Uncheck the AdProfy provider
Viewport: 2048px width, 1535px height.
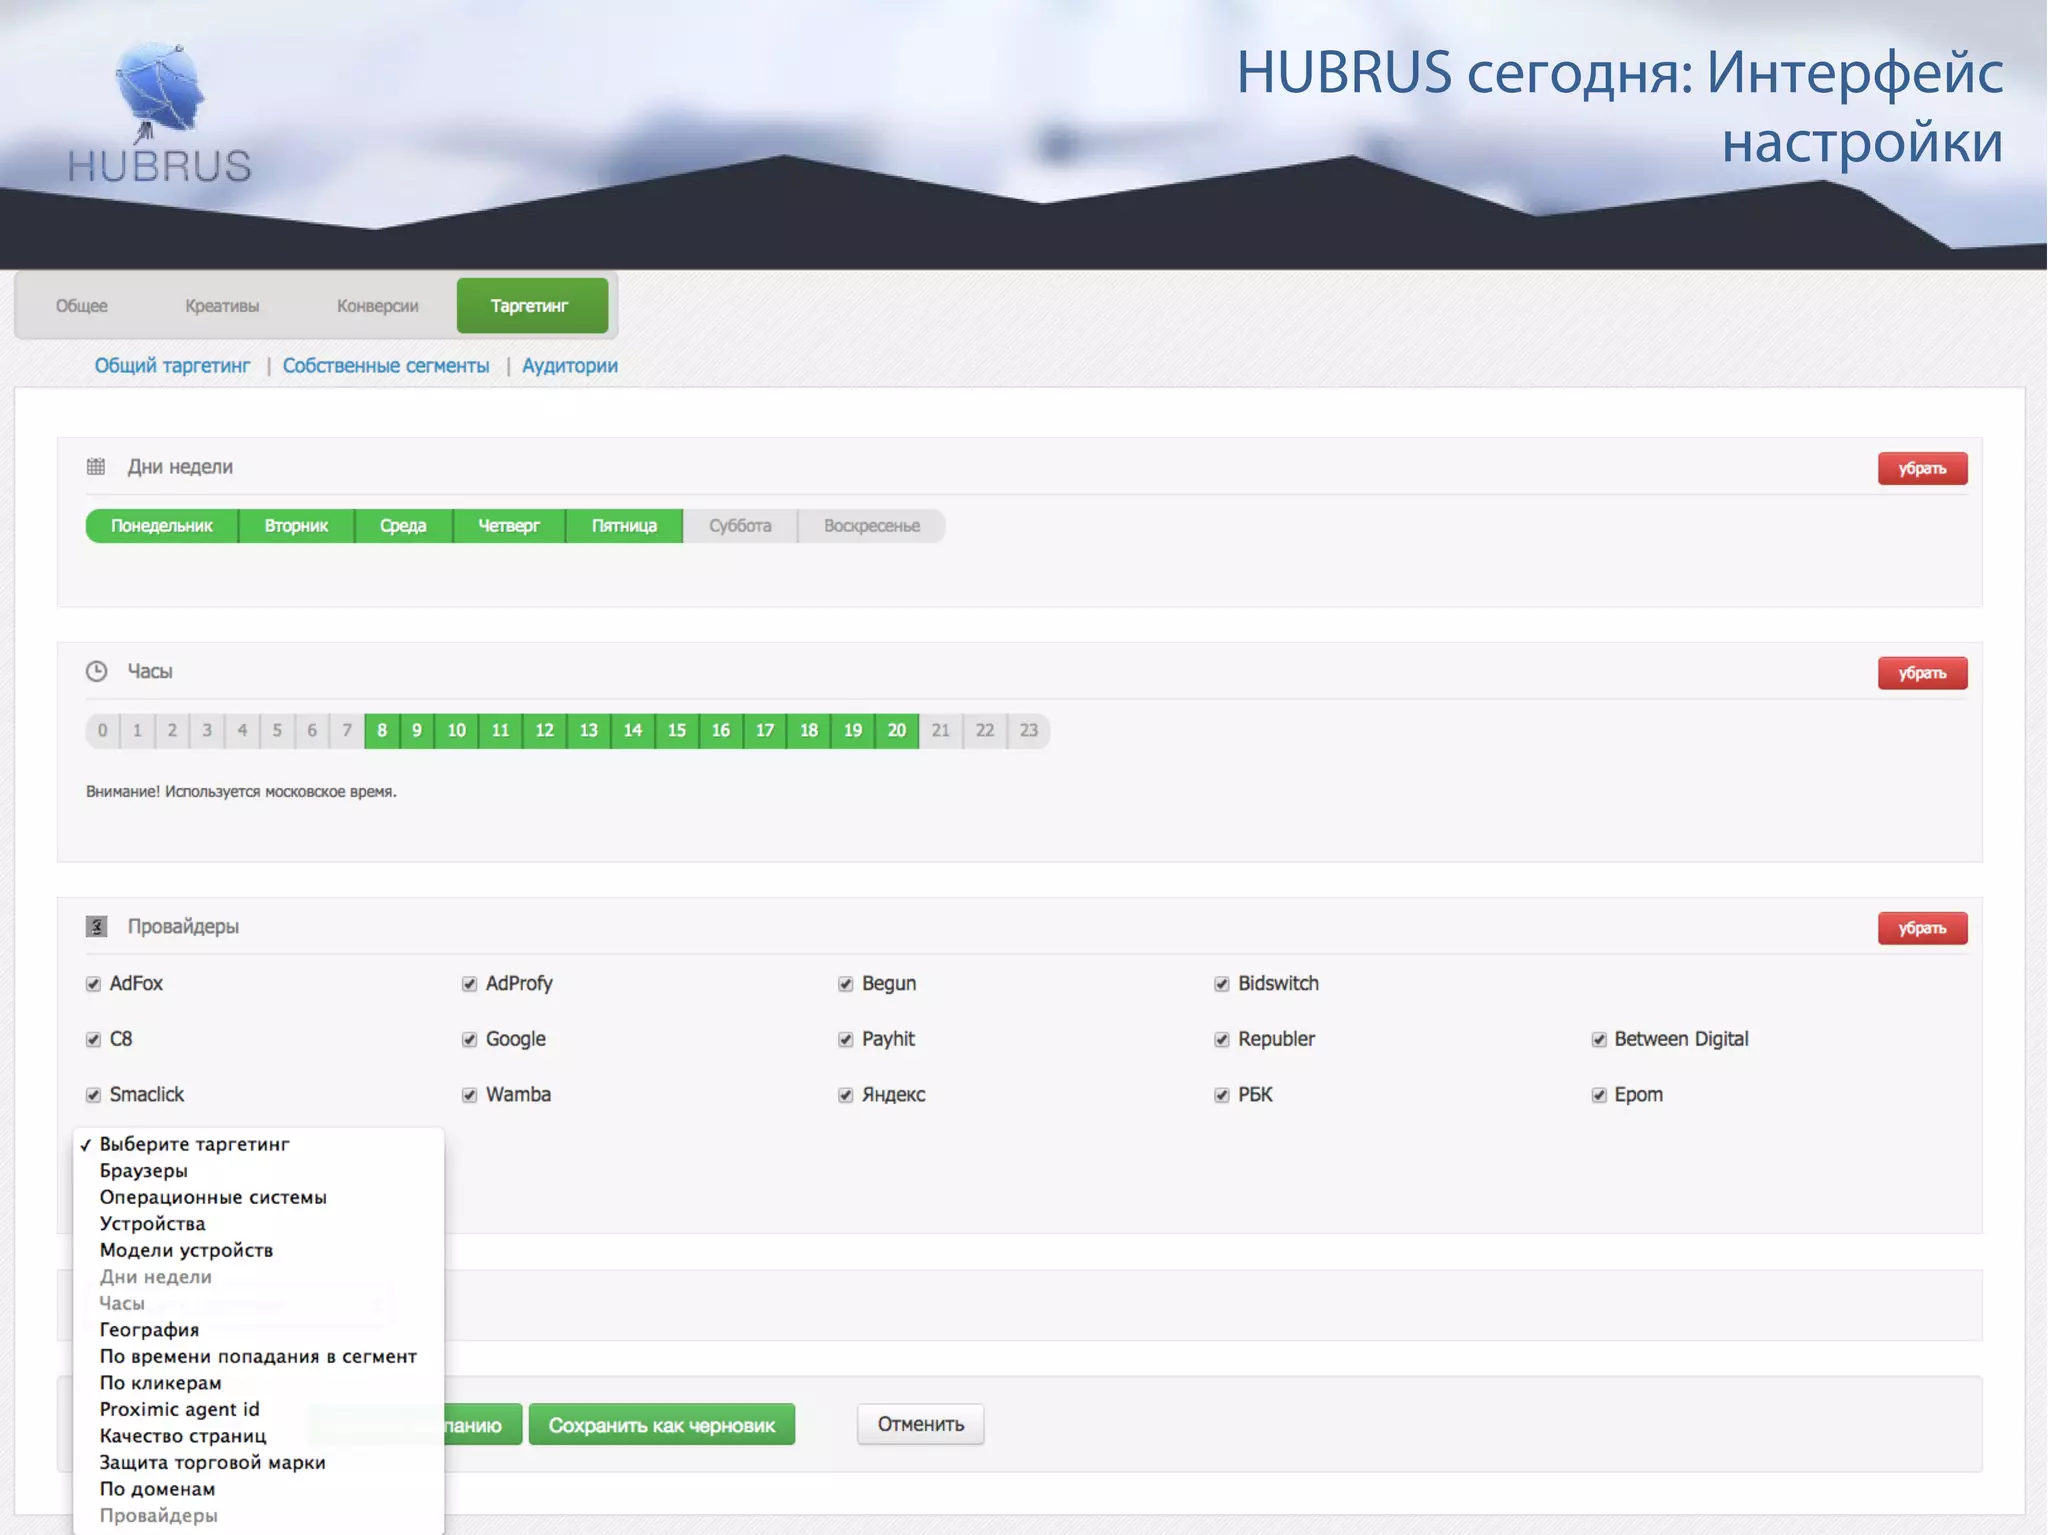pyautogui.click(x=469, y=984)
